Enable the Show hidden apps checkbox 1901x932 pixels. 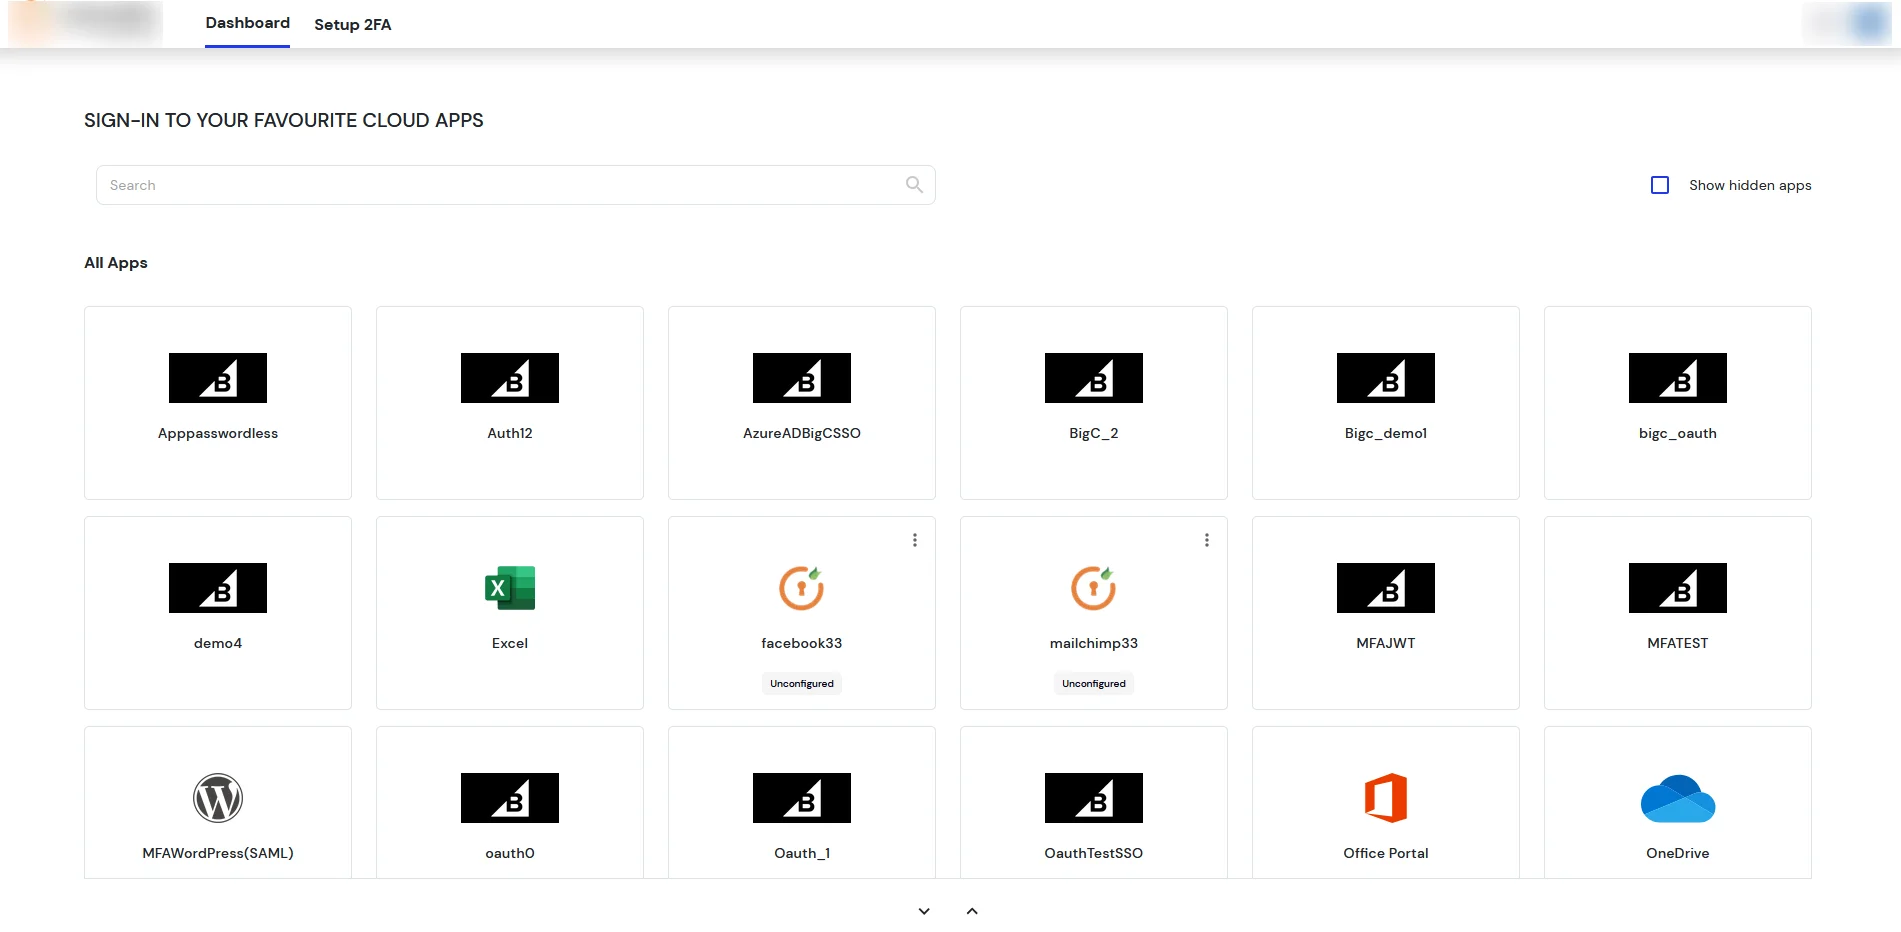pos(1660,185)
